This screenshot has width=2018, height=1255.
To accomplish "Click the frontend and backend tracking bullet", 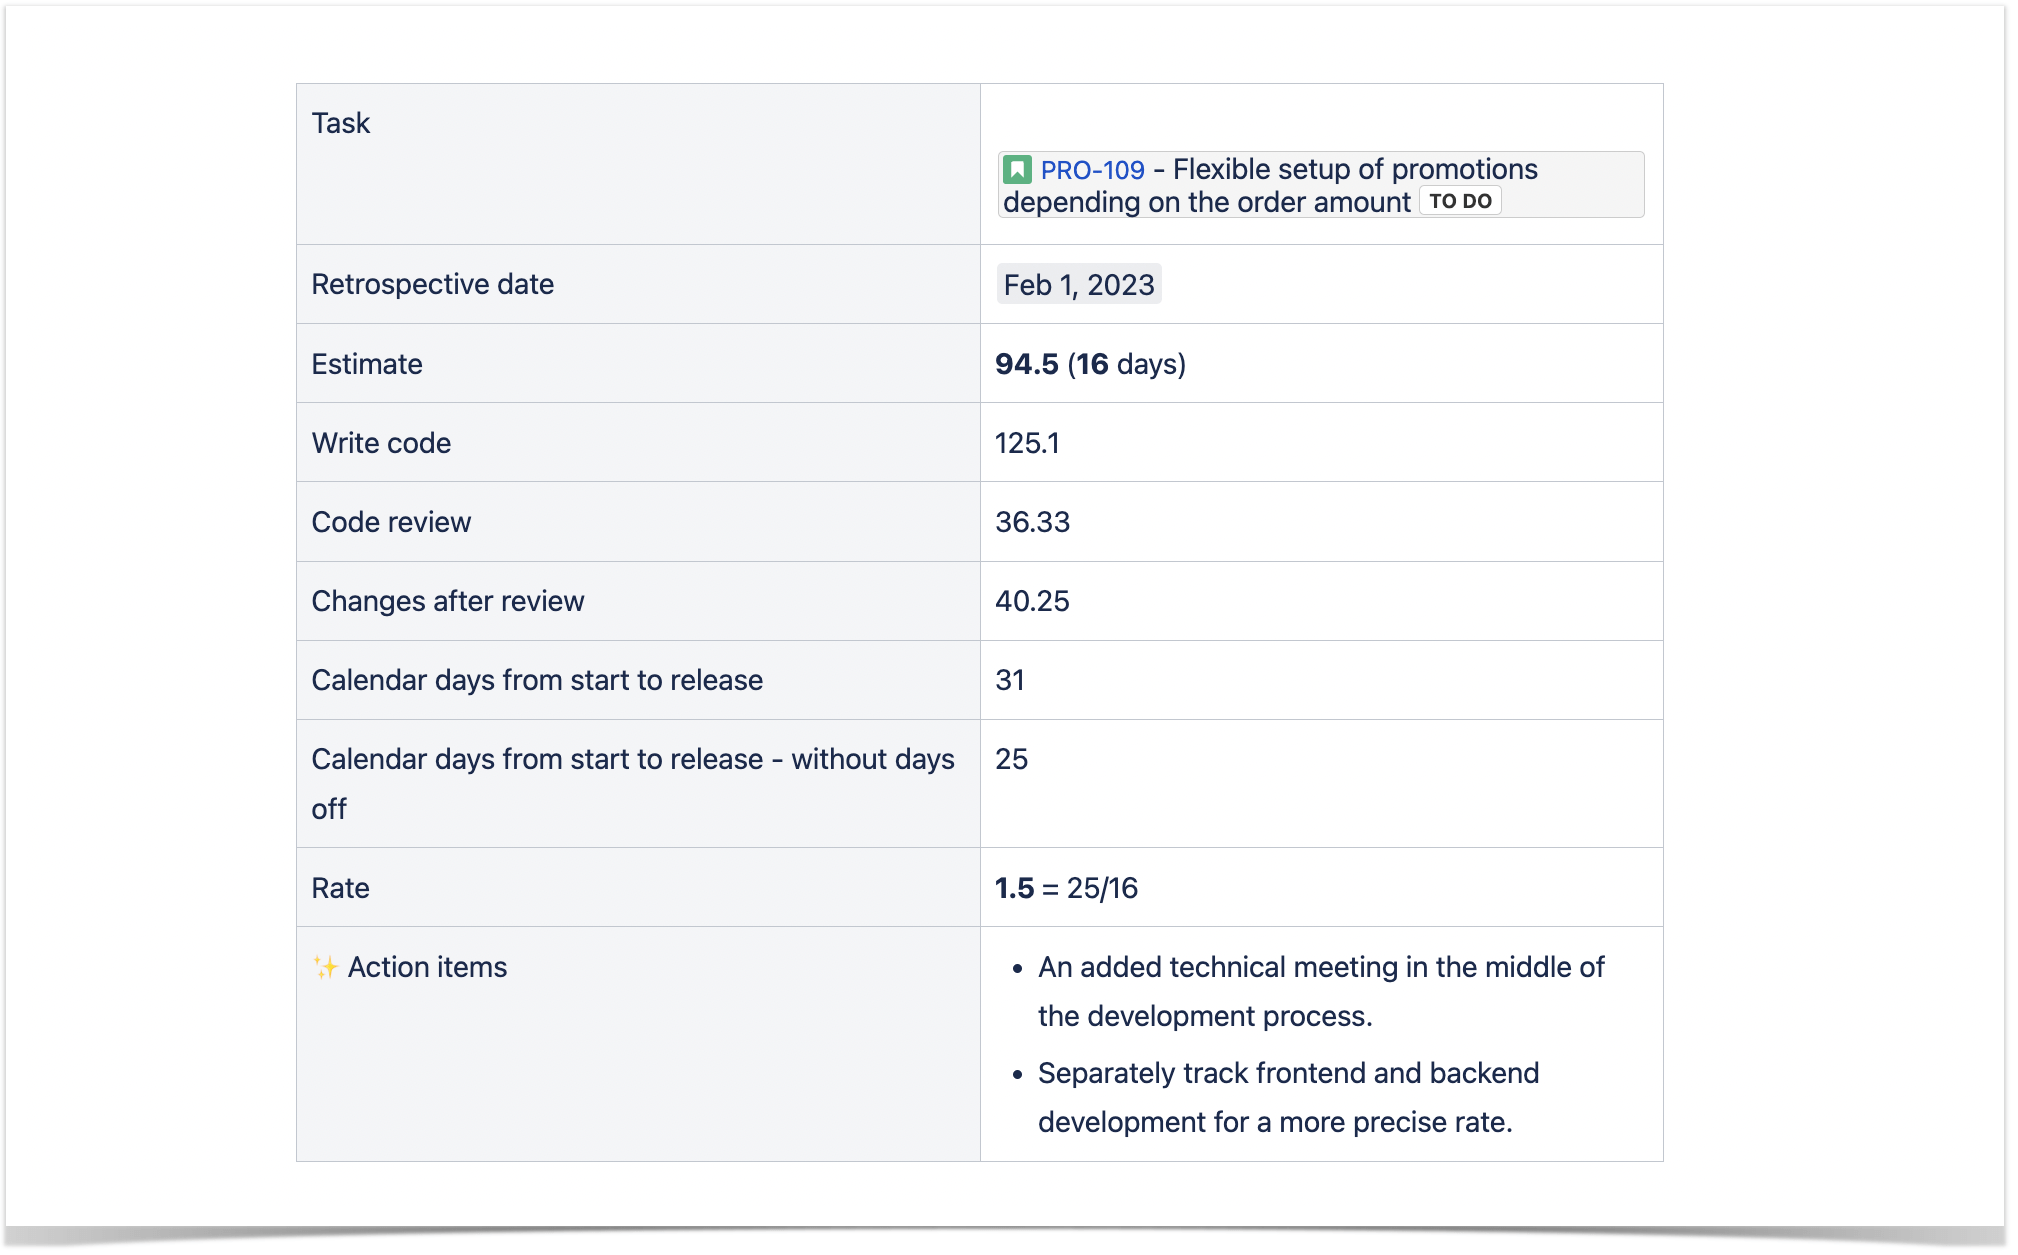I will point(1288,1097).
